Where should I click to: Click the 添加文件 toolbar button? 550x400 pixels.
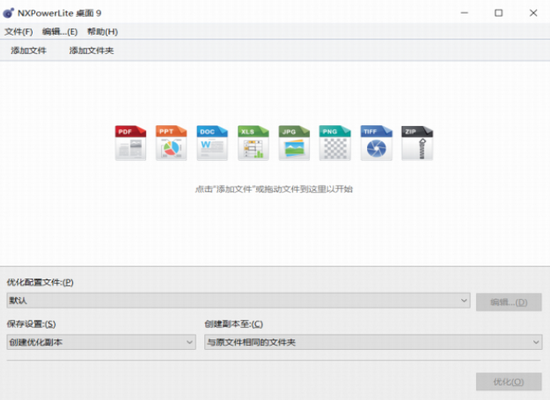[28, 51]
